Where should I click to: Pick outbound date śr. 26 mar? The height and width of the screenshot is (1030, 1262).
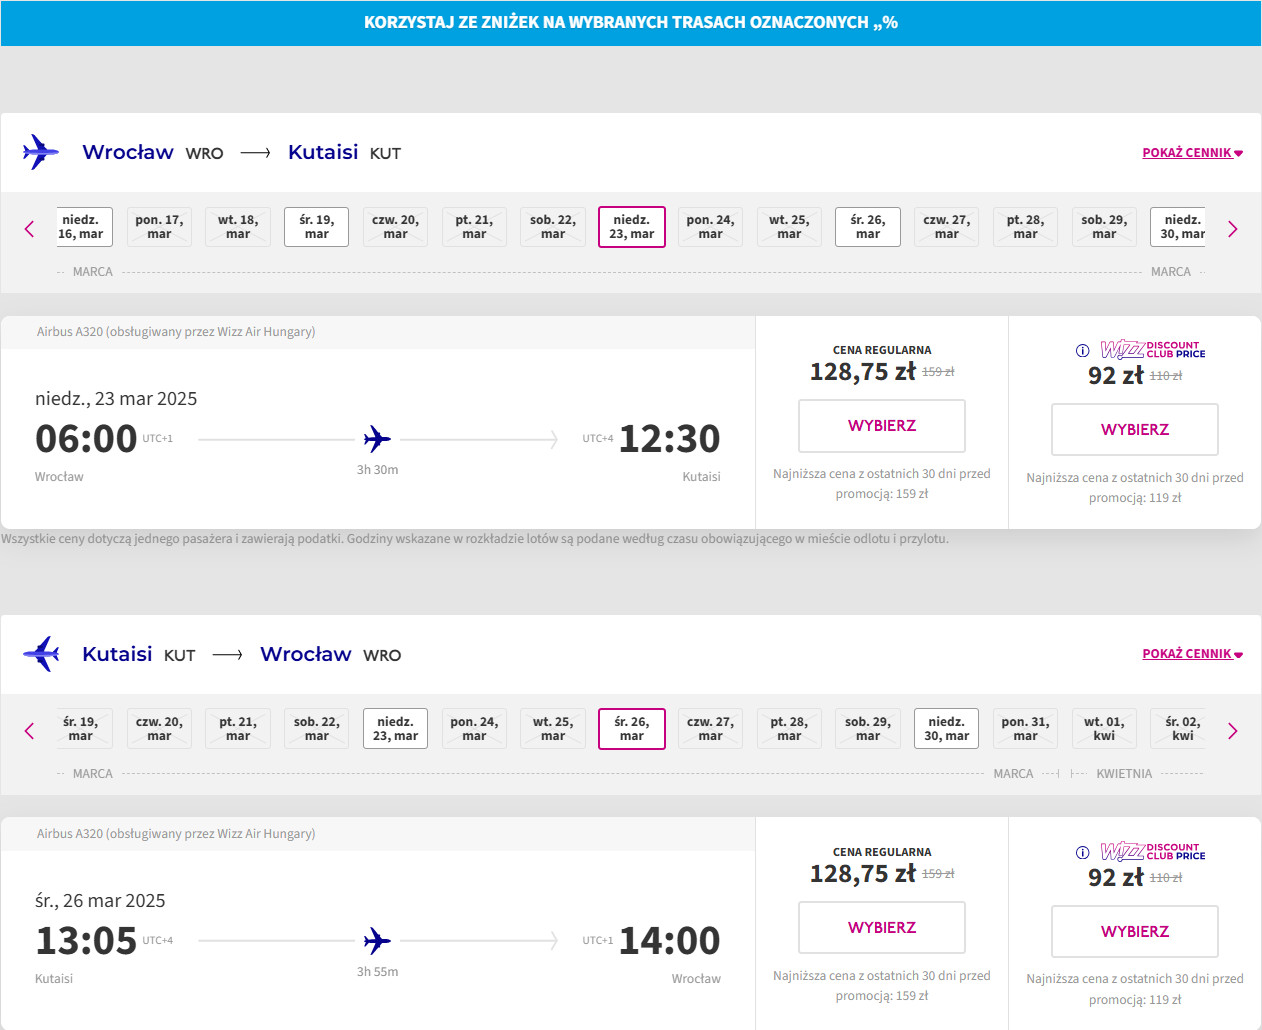coord(868,227)
